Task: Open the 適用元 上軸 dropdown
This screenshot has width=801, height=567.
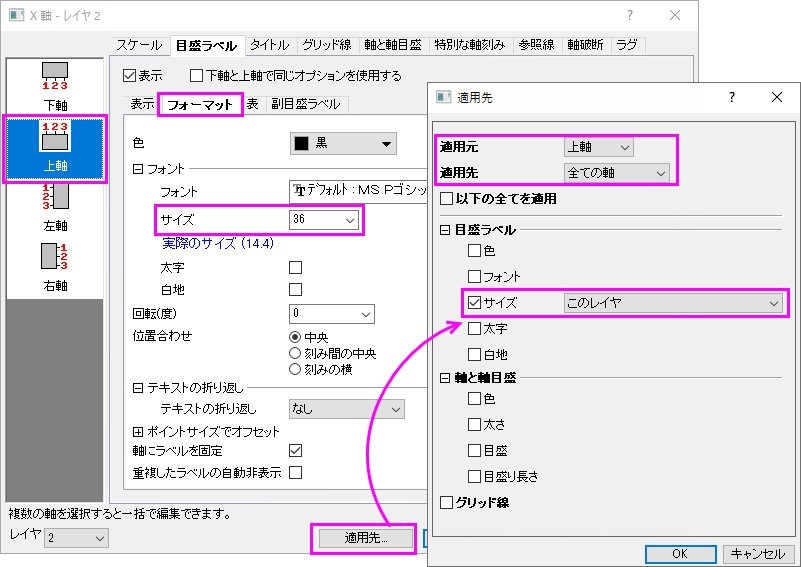Action: [599, 147]
